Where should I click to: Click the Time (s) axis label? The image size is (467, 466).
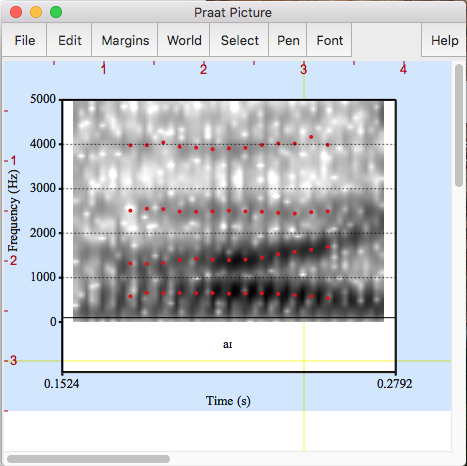228,401
